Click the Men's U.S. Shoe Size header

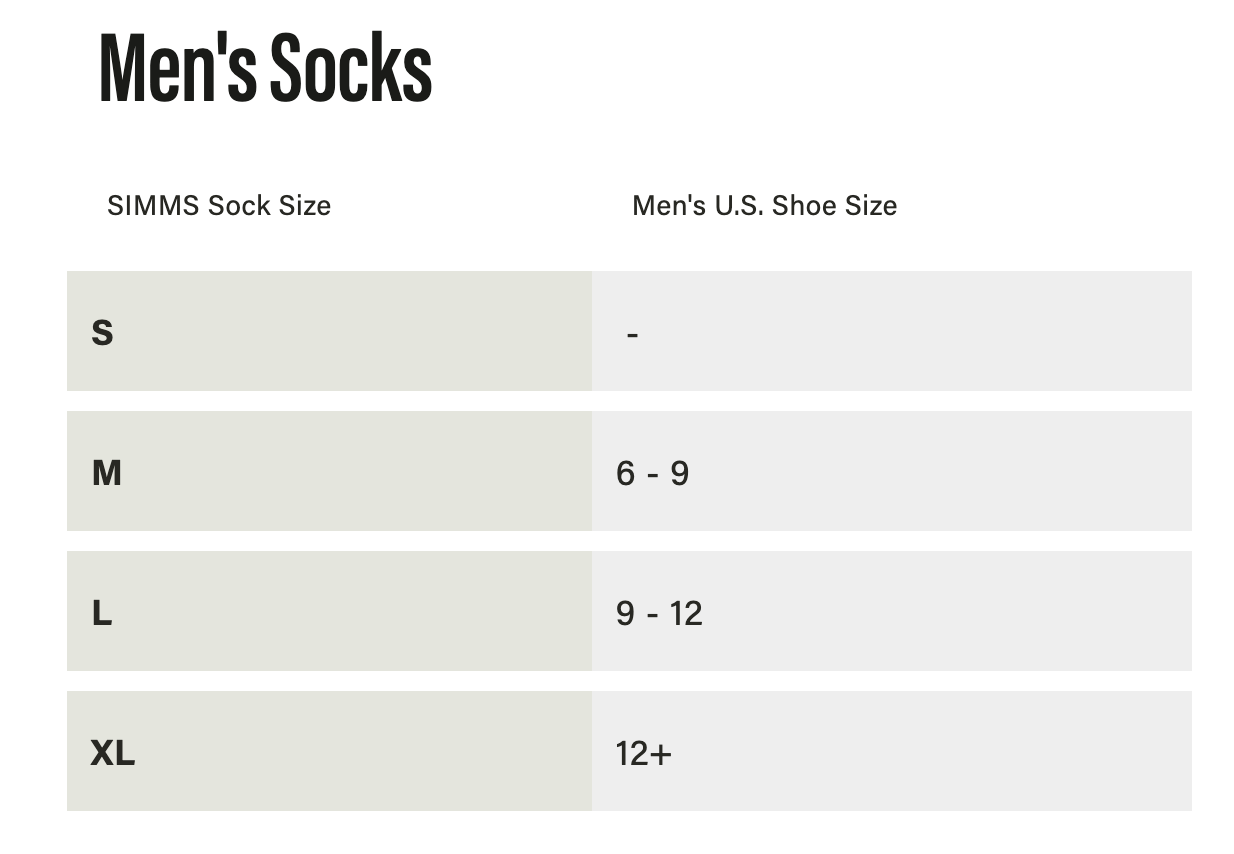pyautogui.click(x=764, y=206)
